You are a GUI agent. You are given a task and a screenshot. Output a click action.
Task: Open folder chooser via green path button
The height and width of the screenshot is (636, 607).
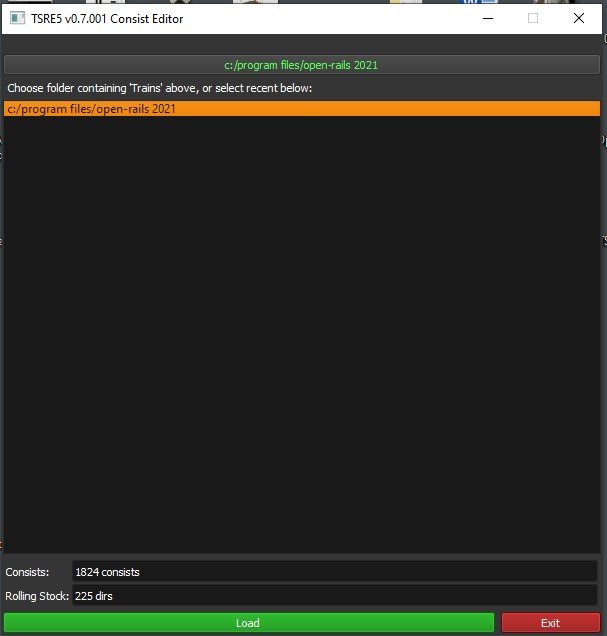pos(301,65)
